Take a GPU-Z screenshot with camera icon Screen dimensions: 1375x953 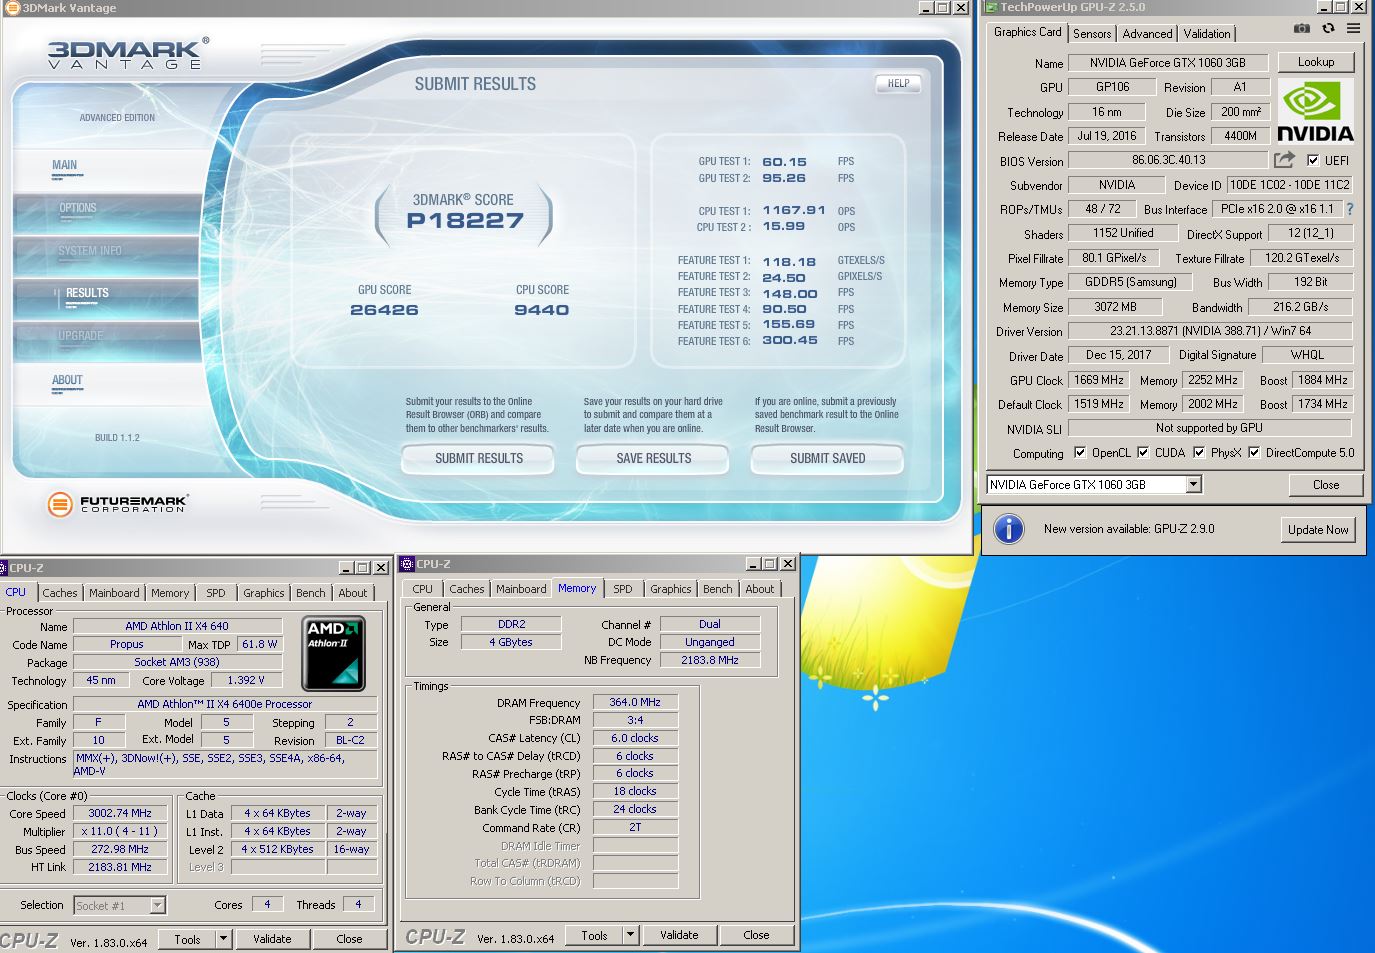[x=1301, y=29]
